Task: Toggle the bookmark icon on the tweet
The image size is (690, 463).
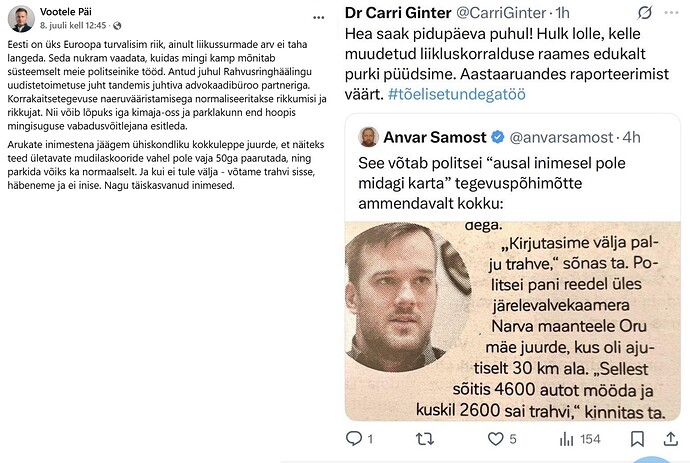Action: tap(637, 439)
